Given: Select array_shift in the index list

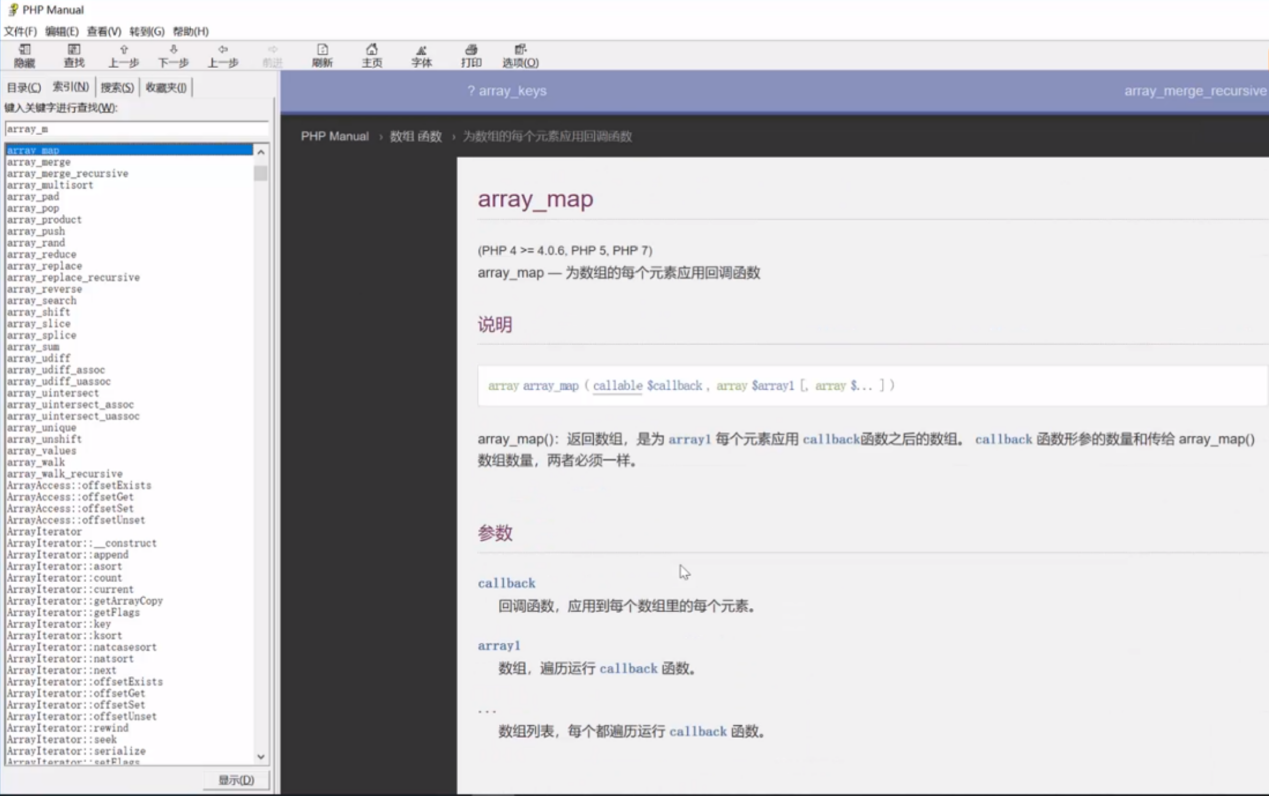Looking at the screenshot, I should (x=39, y=313).
